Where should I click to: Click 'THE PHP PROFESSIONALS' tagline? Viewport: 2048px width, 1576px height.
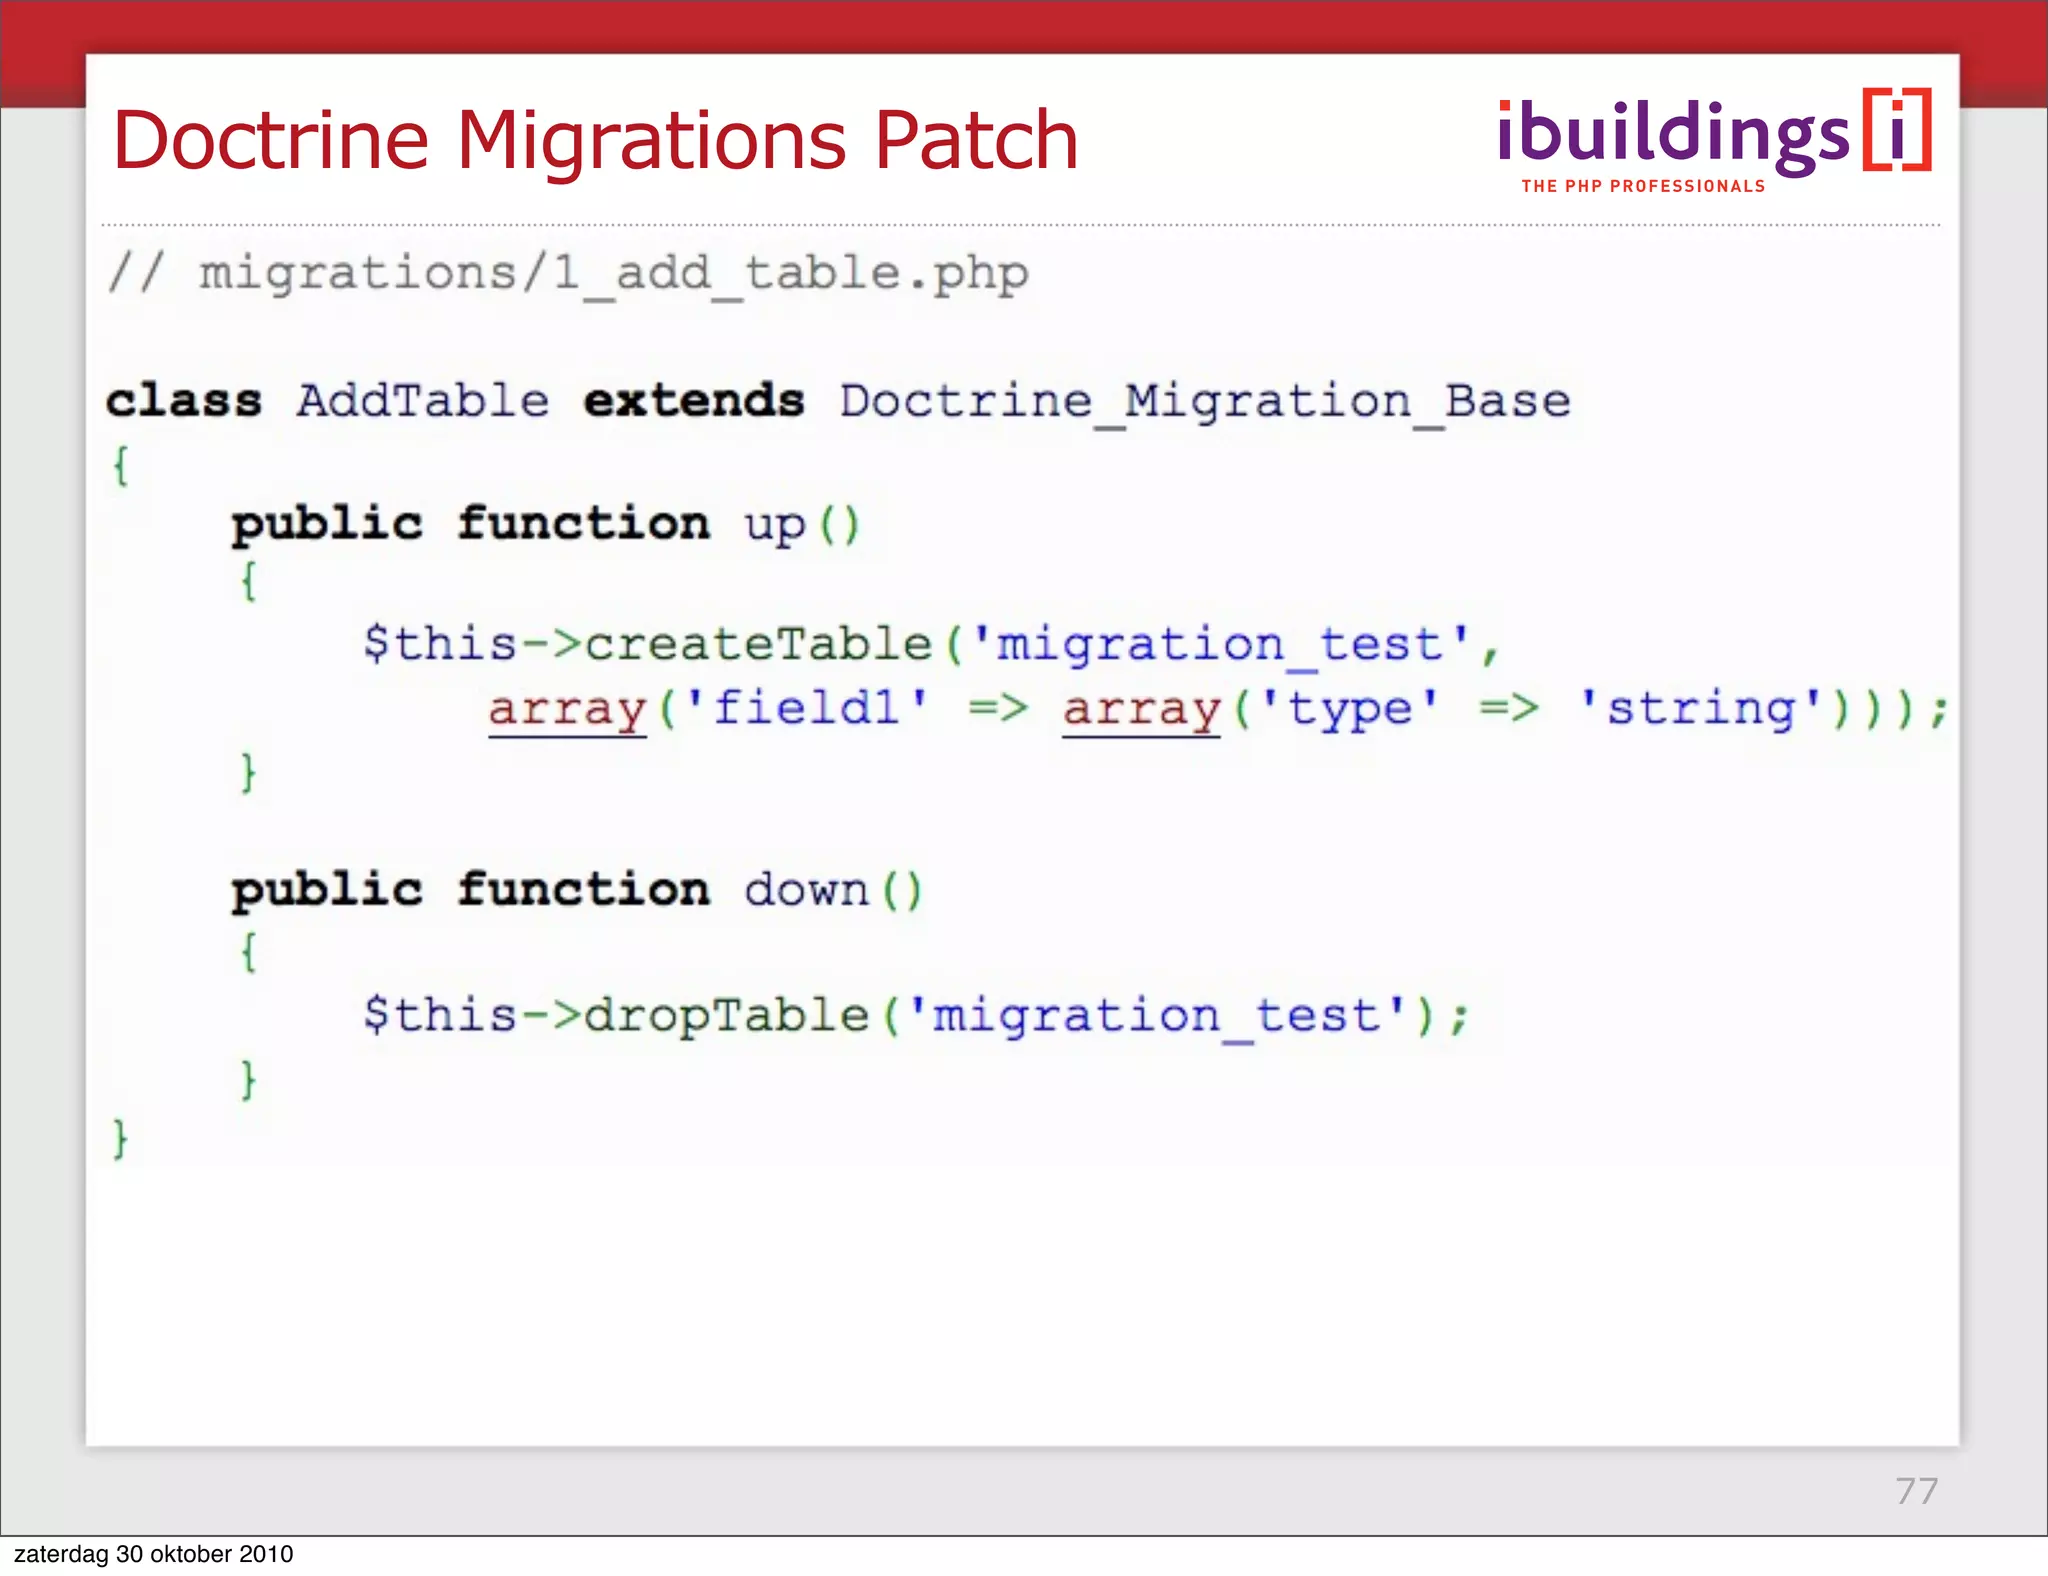1643,186
